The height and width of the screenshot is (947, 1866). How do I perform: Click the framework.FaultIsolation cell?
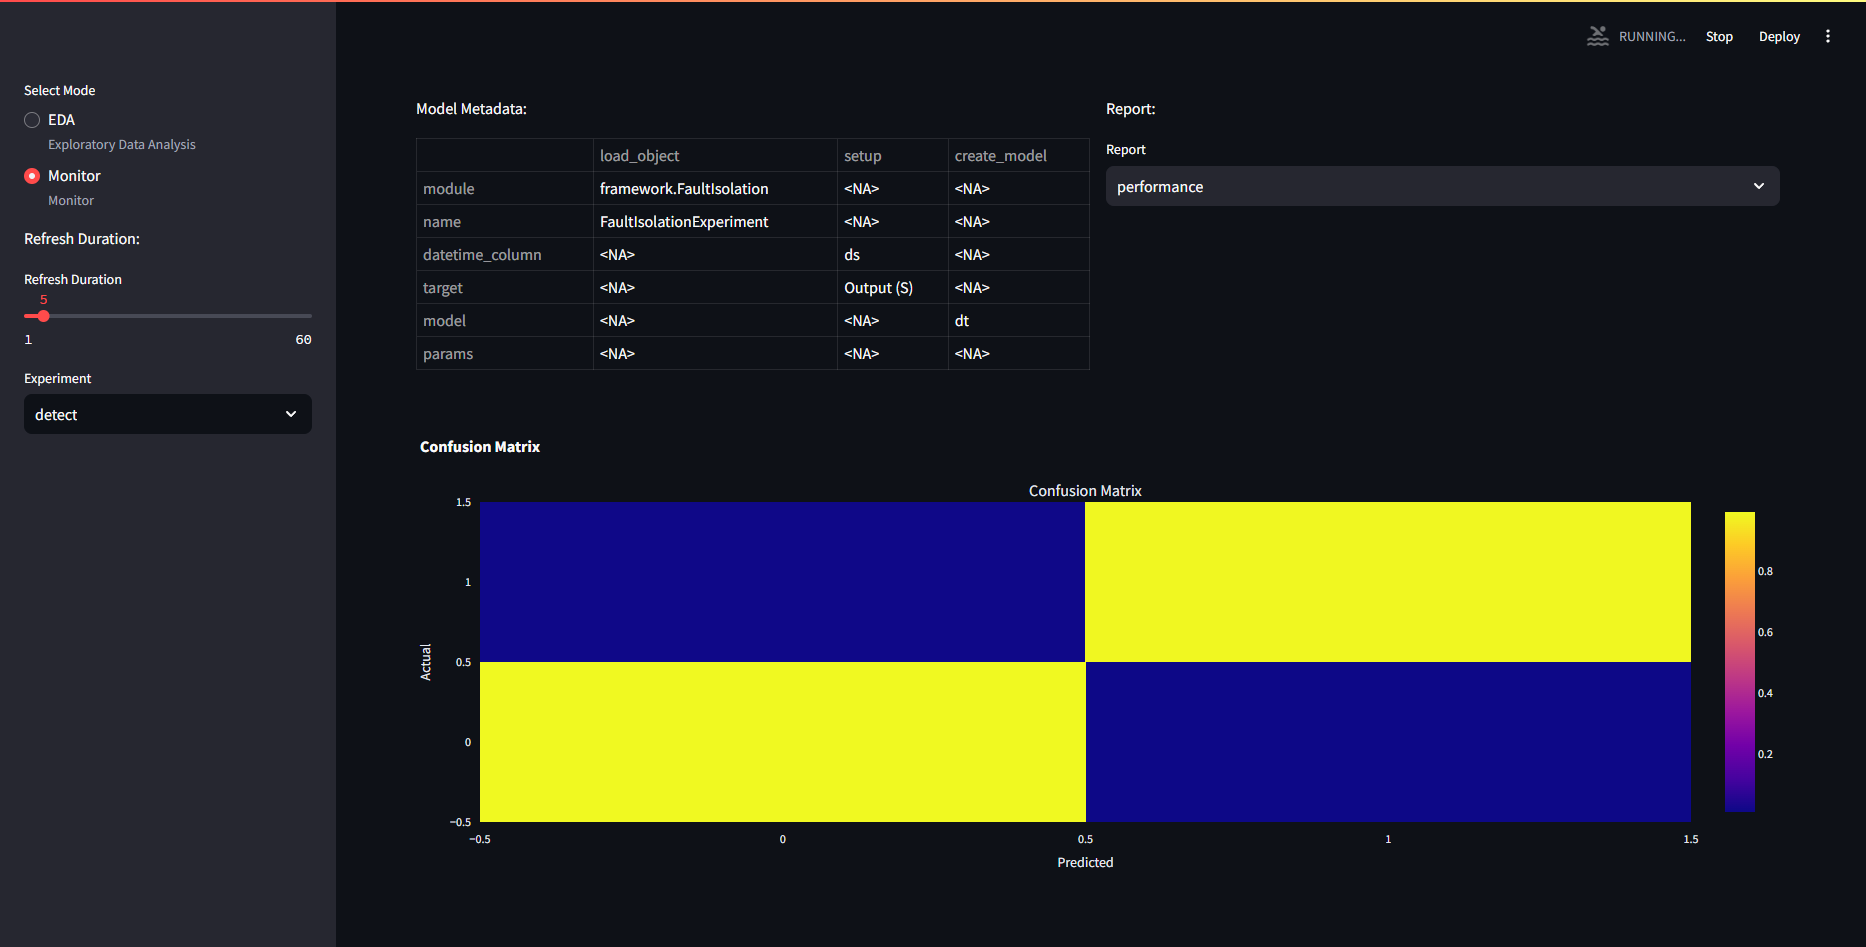tap(715, 188)
